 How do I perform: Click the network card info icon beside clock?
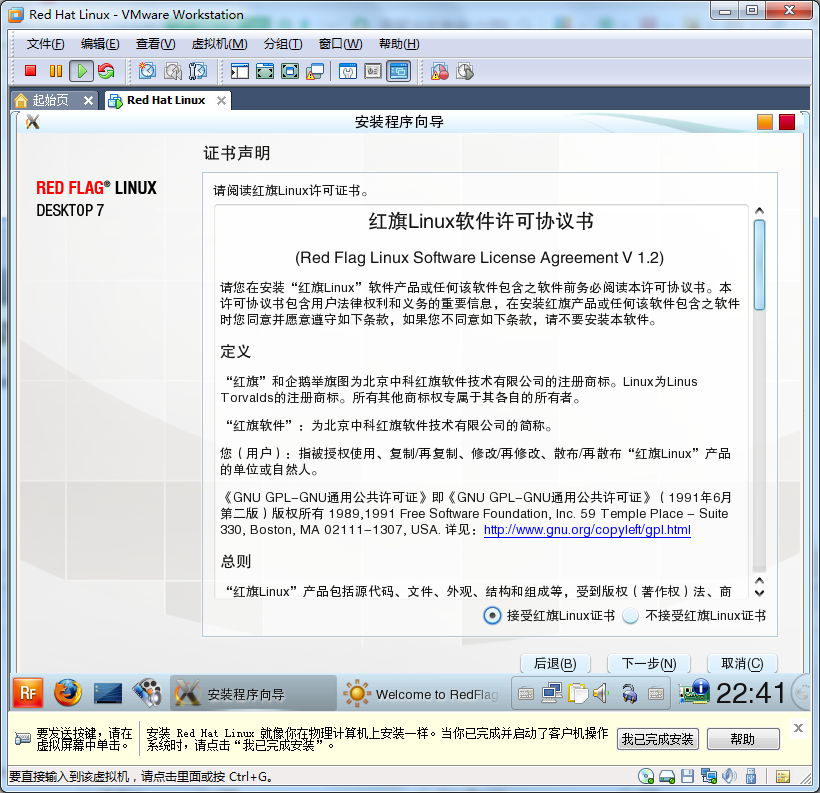[694, 692]
